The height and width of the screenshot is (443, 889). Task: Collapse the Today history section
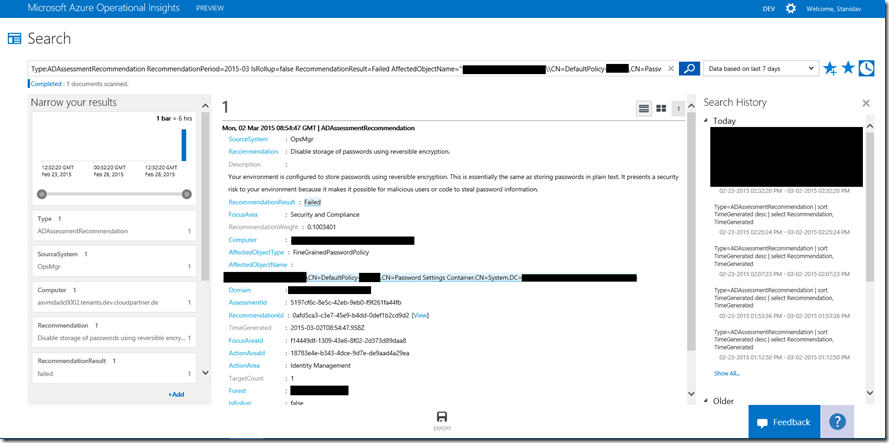(x=707, y=120)
